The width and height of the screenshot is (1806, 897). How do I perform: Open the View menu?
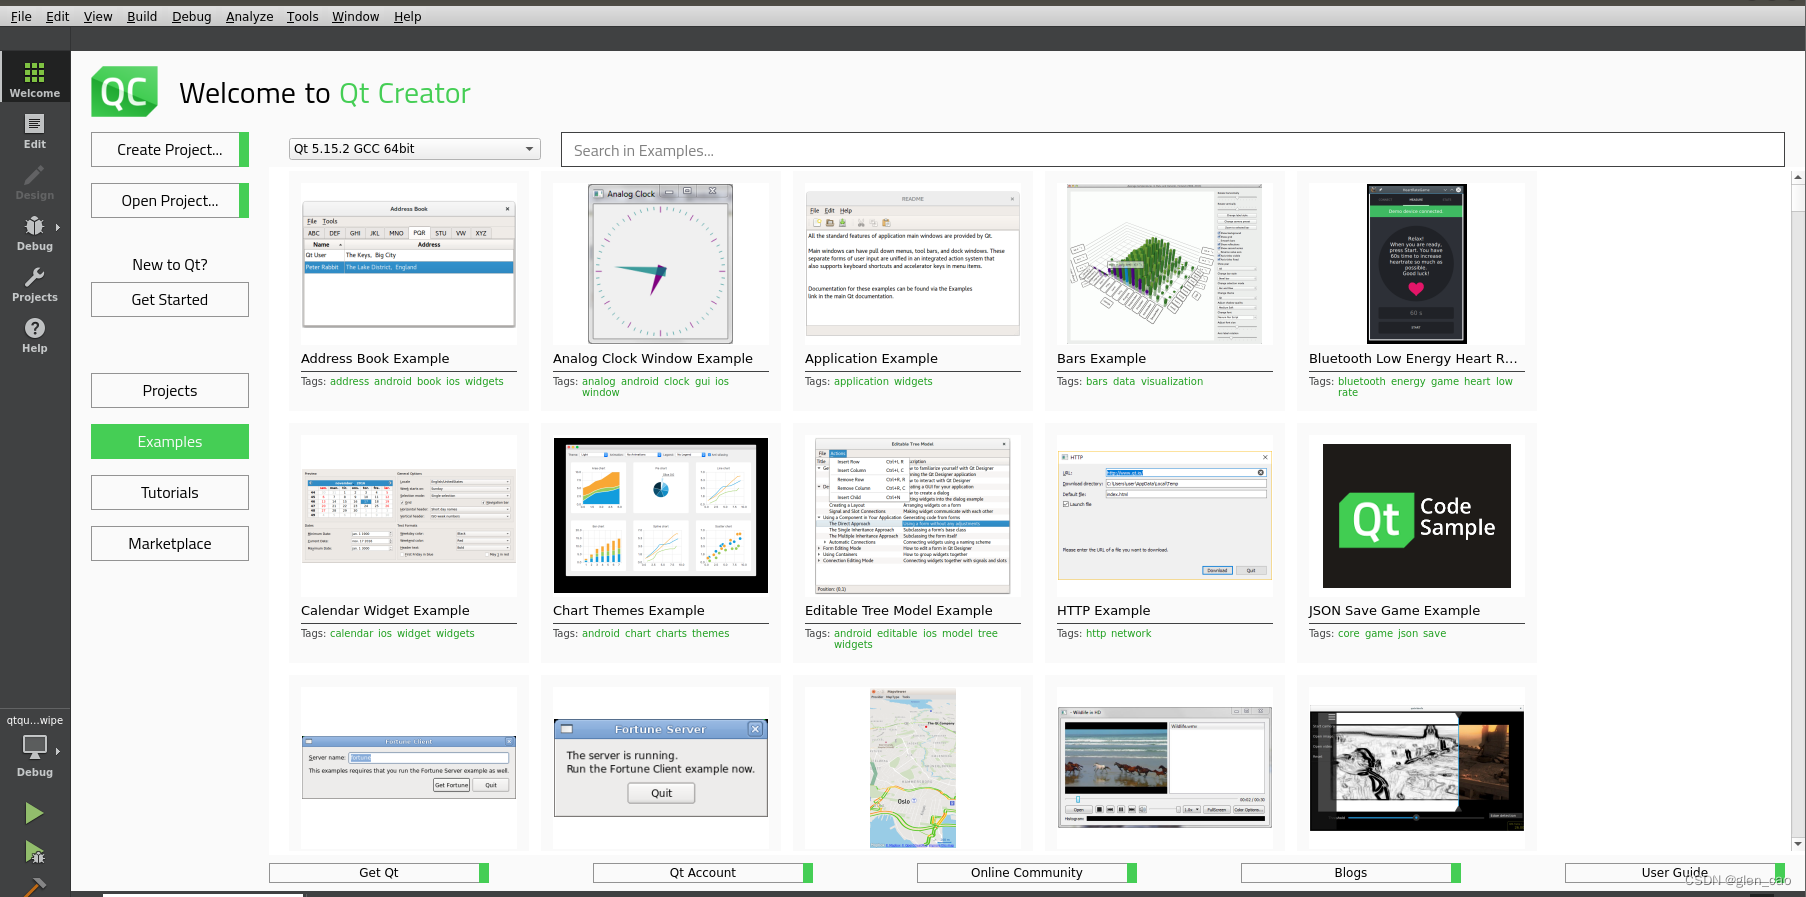point(98,16)
